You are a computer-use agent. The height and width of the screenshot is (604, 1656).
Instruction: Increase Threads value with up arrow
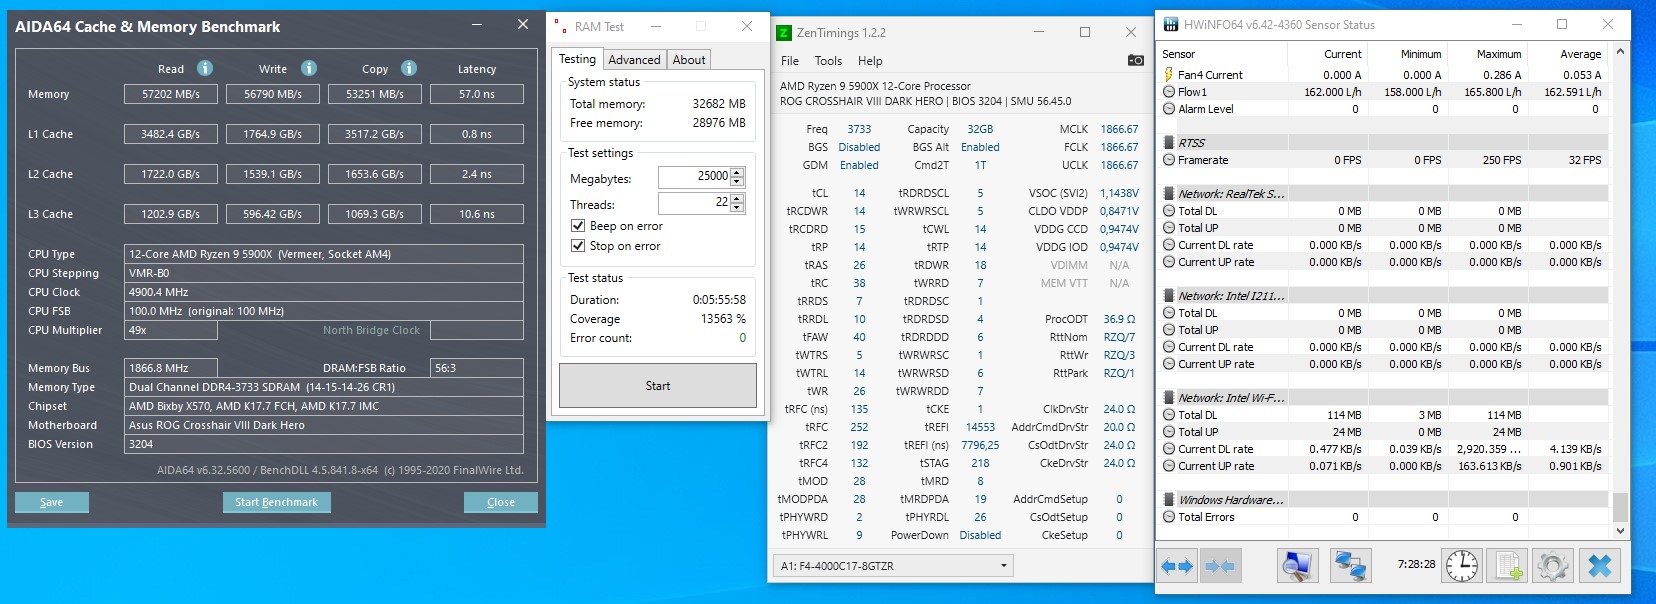coord(737,198)
